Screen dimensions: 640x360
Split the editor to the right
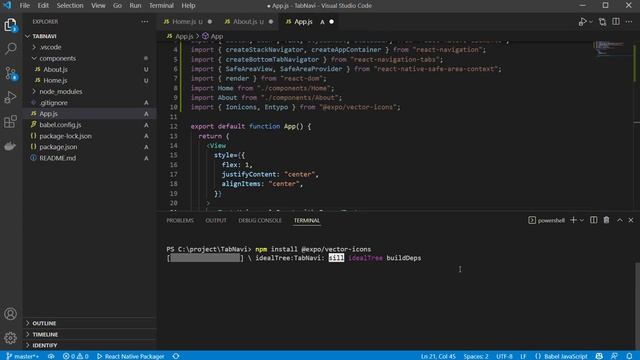coord(616,22)
